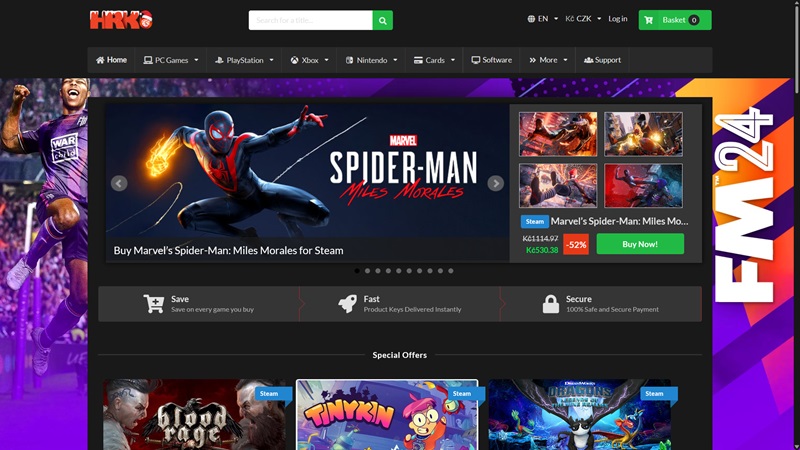Select the sixth carousel dot
The width and height of the screenshot is (800, 450).
click(409, 271)
